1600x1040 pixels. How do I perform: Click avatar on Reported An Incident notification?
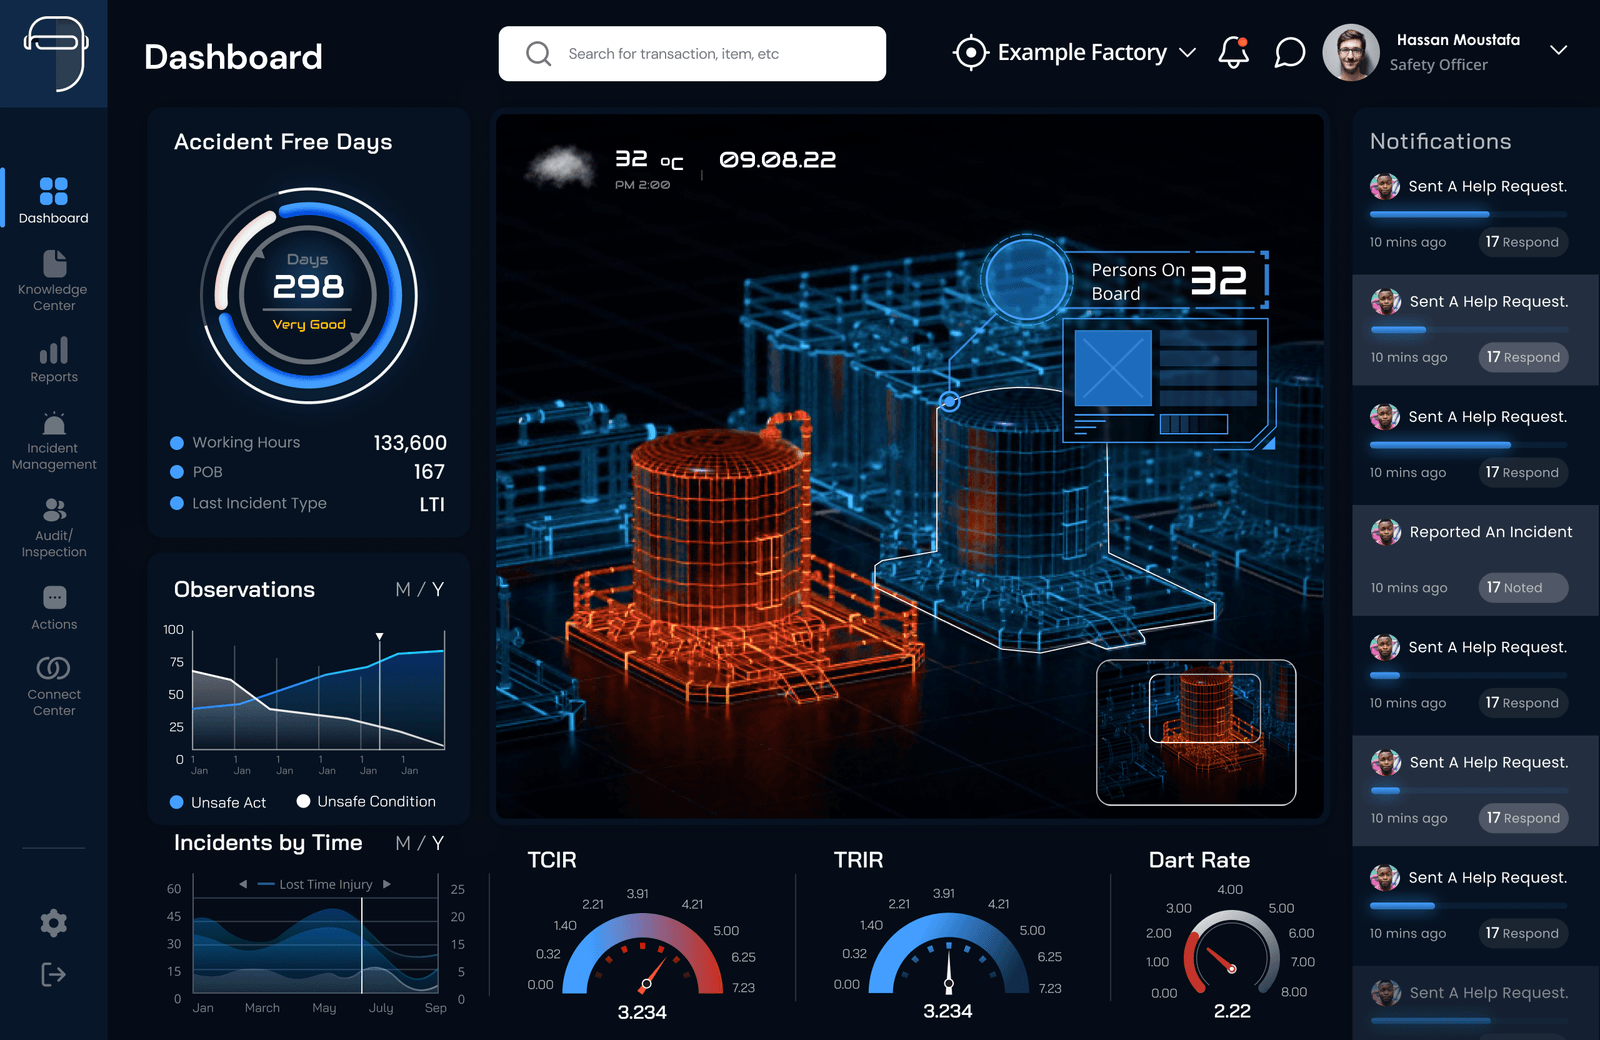click(1386, 532)
